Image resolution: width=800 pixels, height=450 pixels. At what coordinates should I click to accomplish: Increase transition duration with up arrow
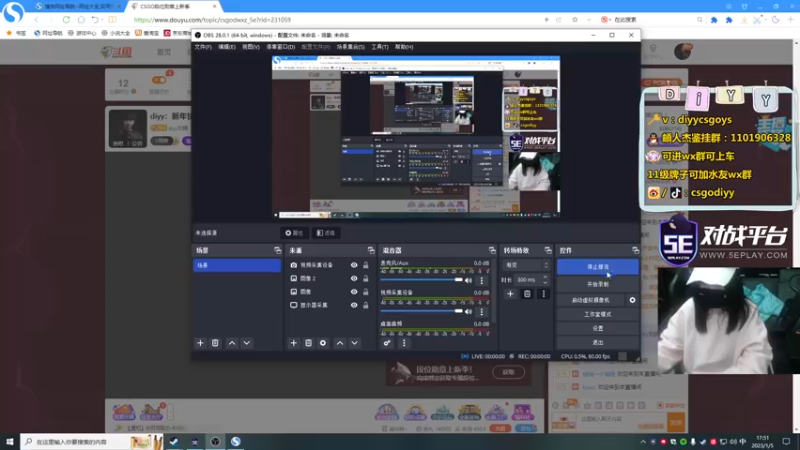[x=545, y=278]
